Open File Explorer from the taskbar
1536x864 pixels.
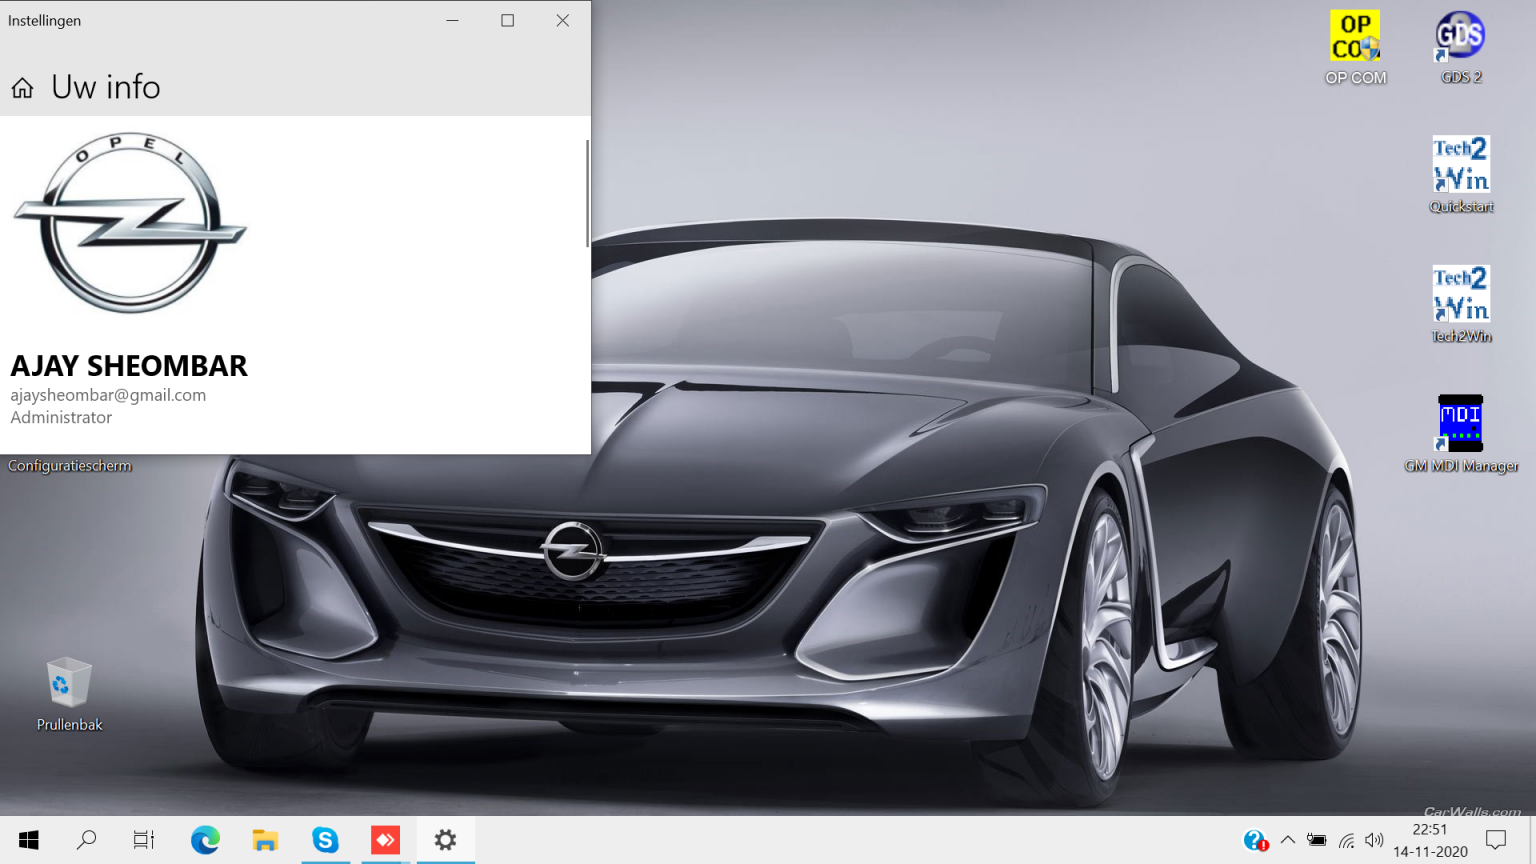264,840
